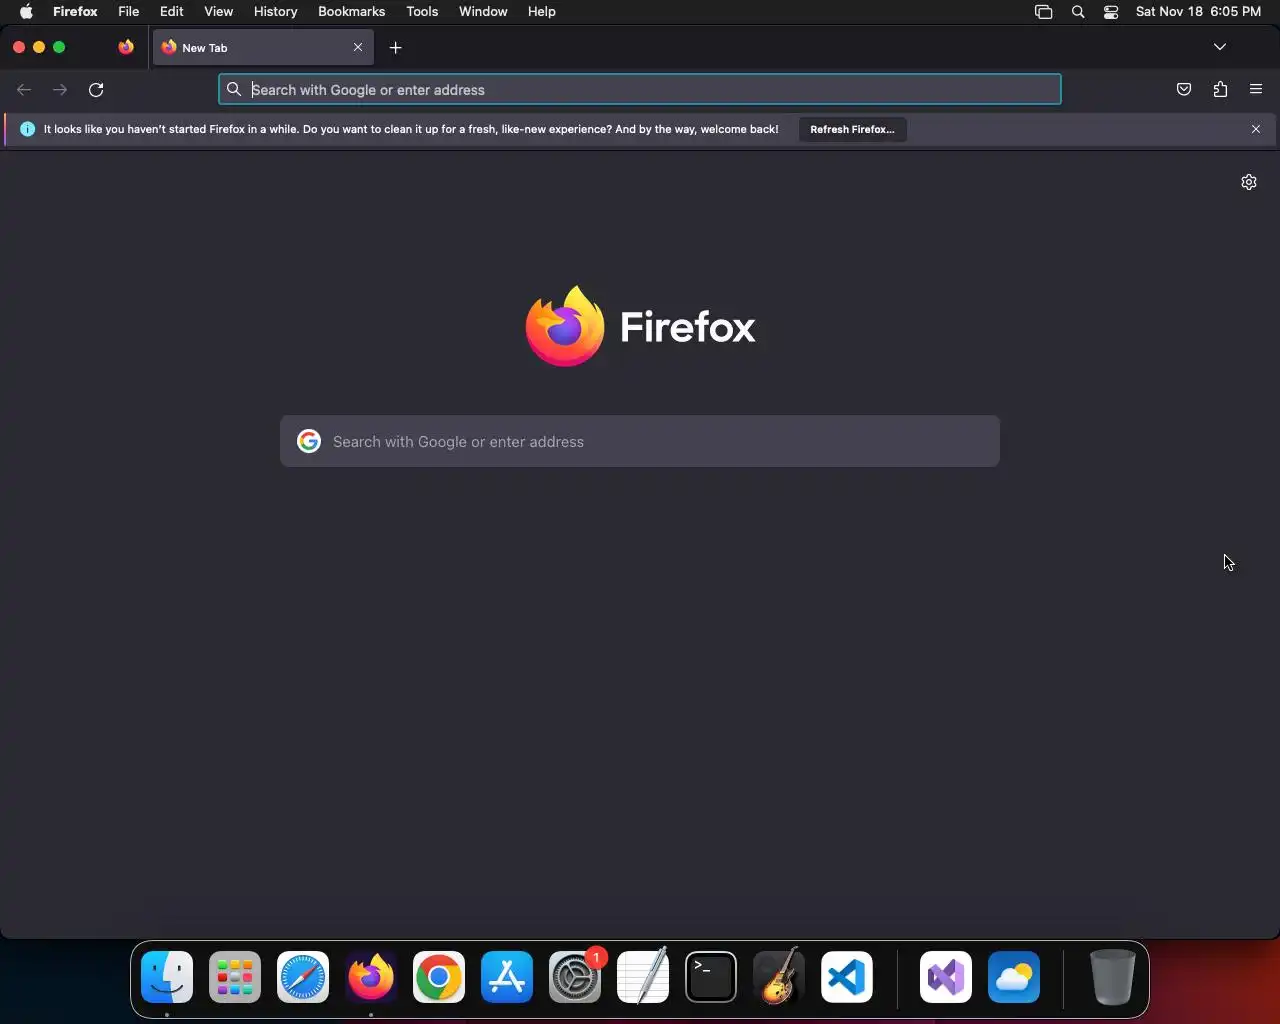Image resolution: width=1280 pixels, height=1024 pixels.
Task: Click Firefox icon in the Dock
Action: (371, 977)
